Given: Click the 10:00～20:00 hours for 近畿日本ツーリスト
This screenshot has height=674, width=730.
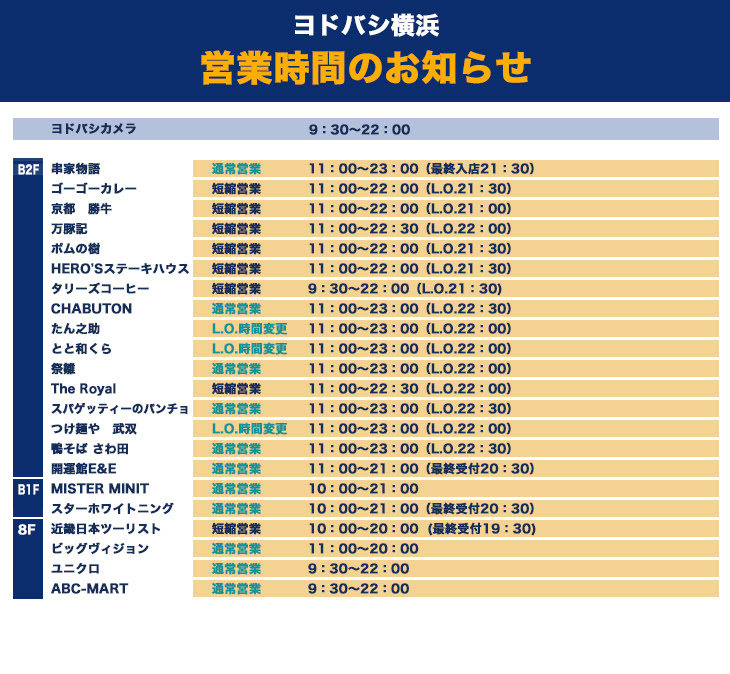Looking at the screenshot, I should click(364, 529).
